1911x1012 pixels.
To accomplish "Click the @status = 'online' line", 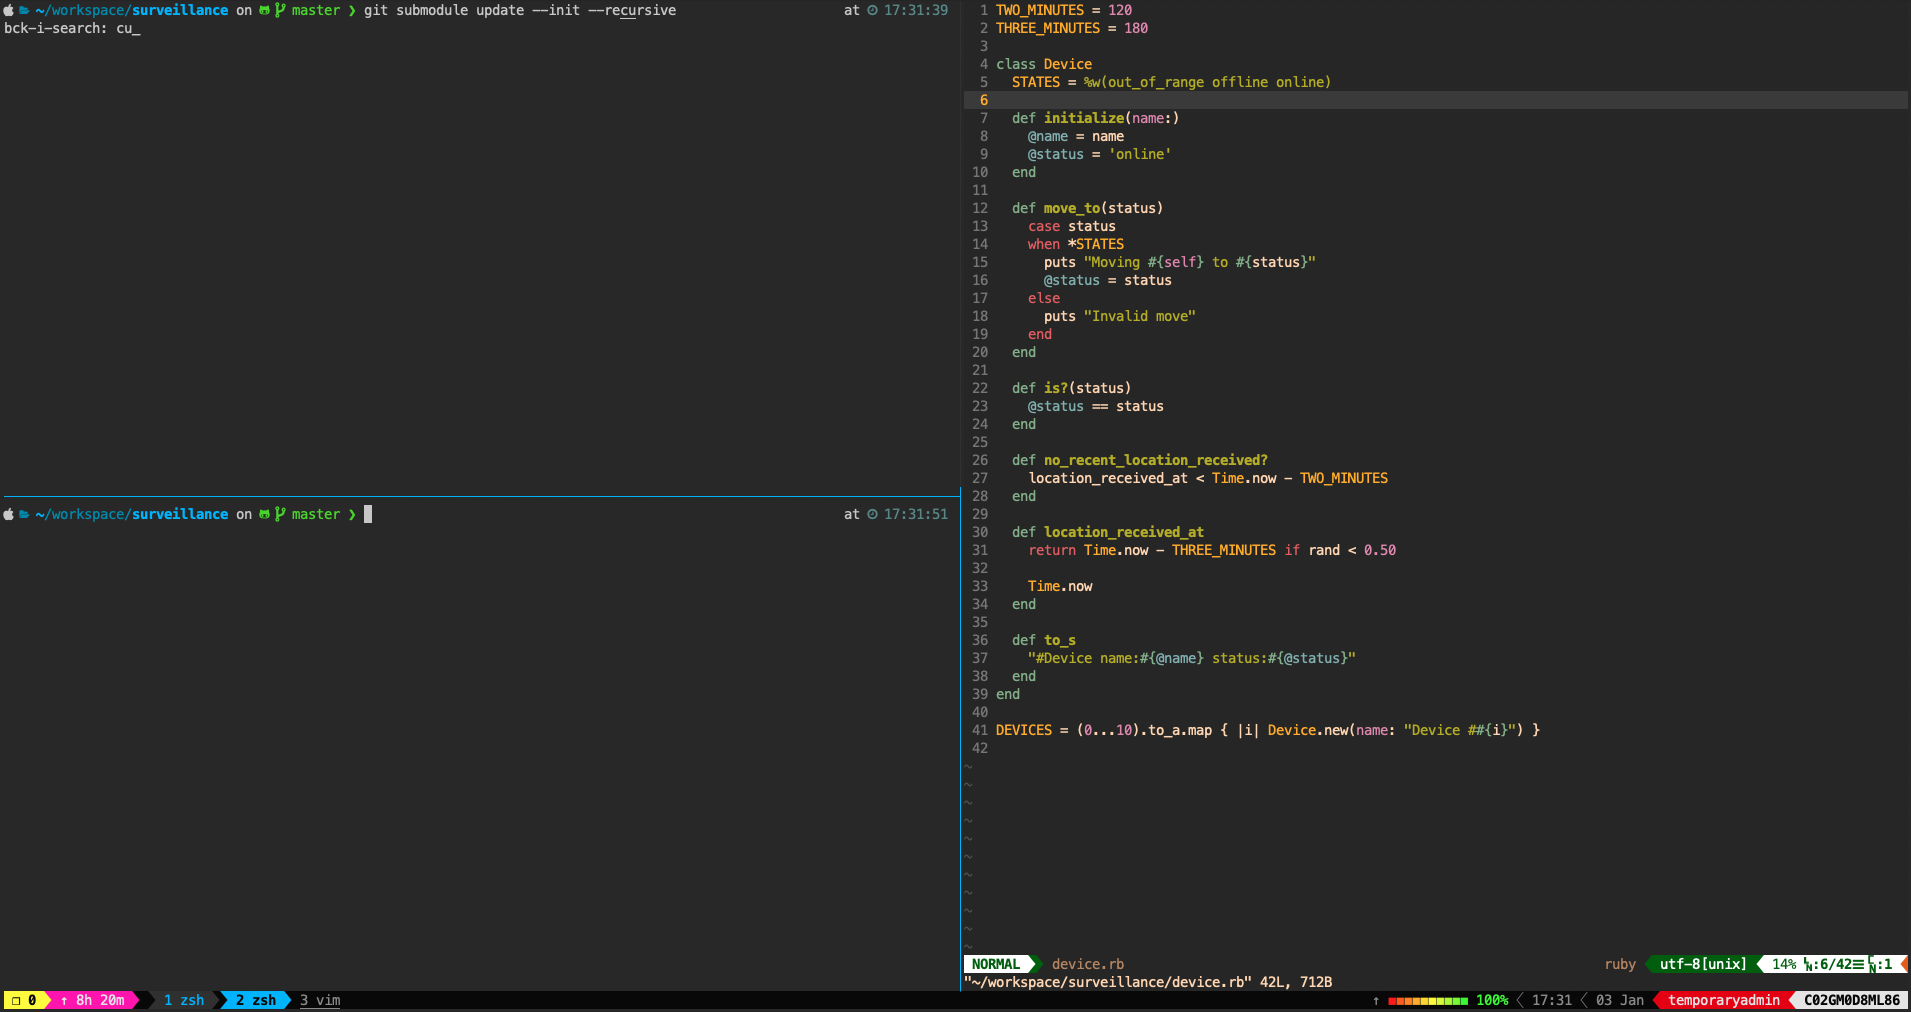I will [1099, 154].
